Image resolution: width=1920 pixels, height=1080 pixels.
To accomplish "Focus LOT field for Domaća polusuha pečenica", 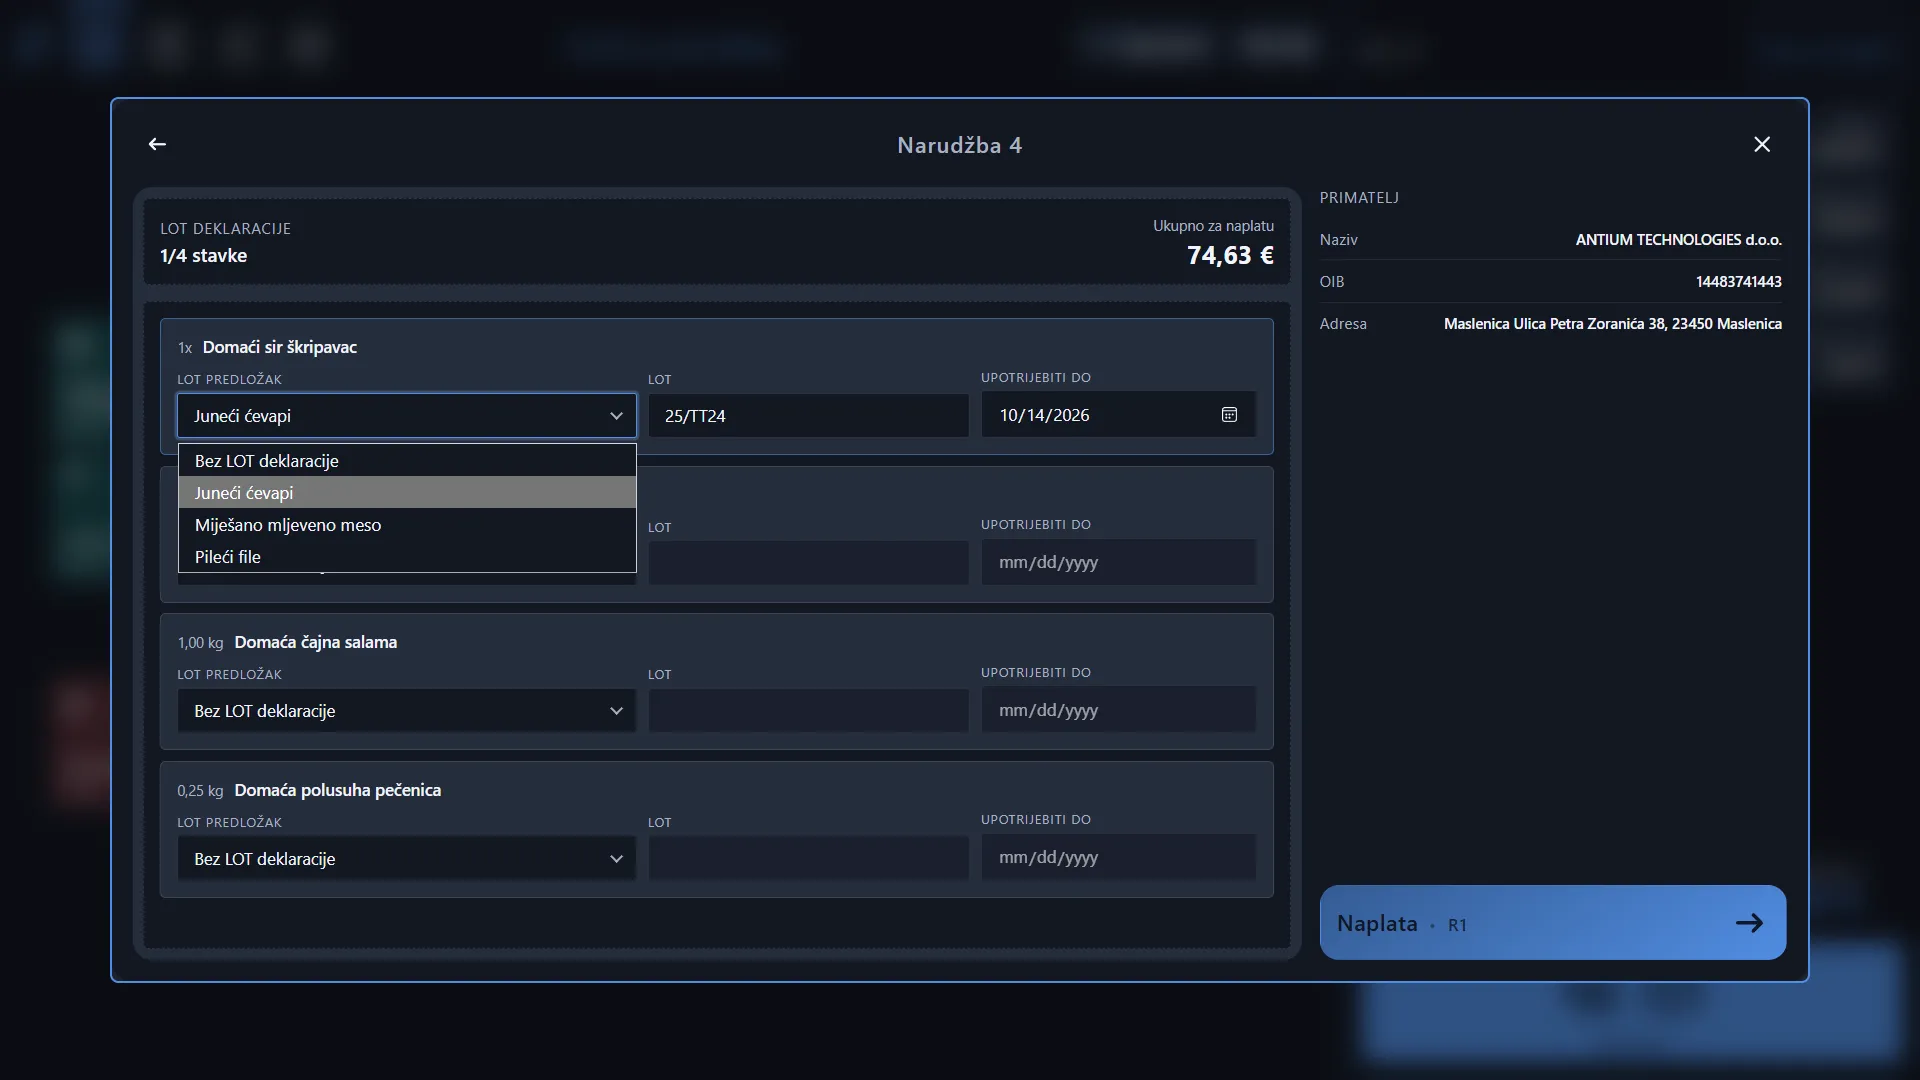I will point(808,859).
